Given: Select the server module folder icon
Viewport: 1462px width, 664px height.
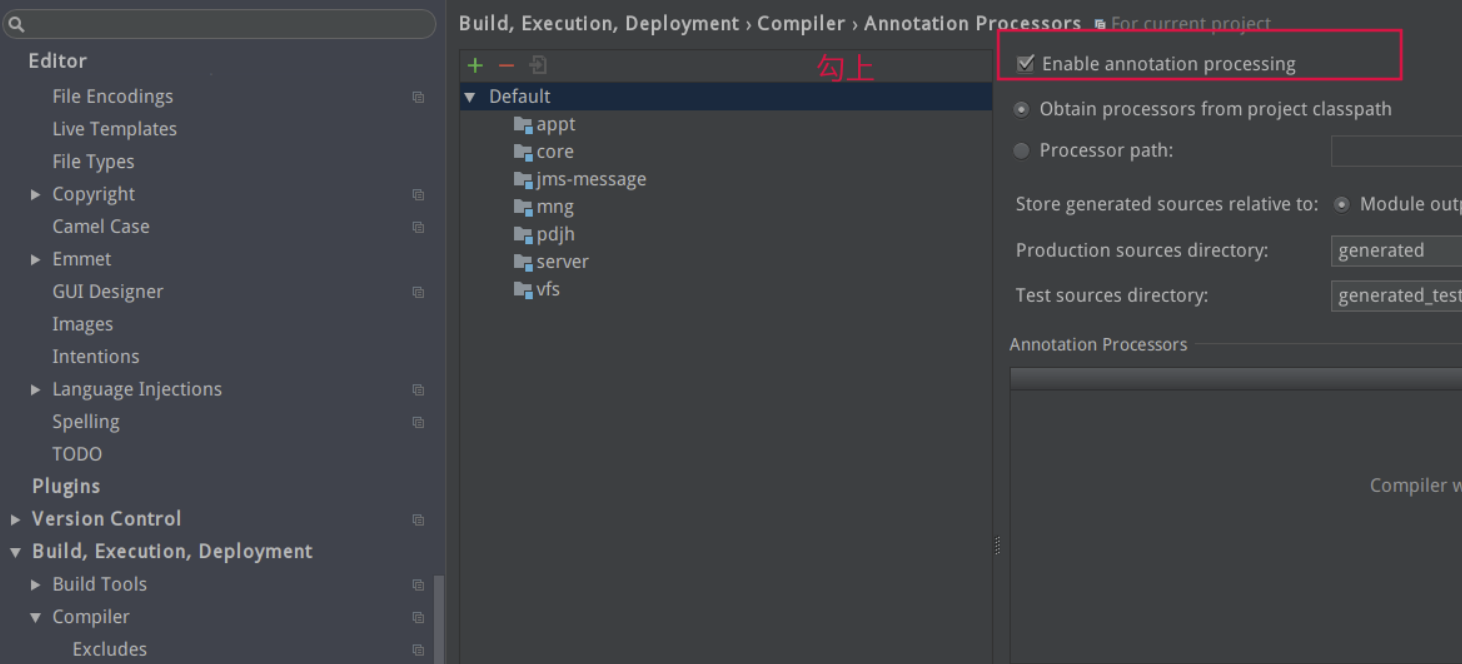Looking at the screenshot, I should 523,262.
